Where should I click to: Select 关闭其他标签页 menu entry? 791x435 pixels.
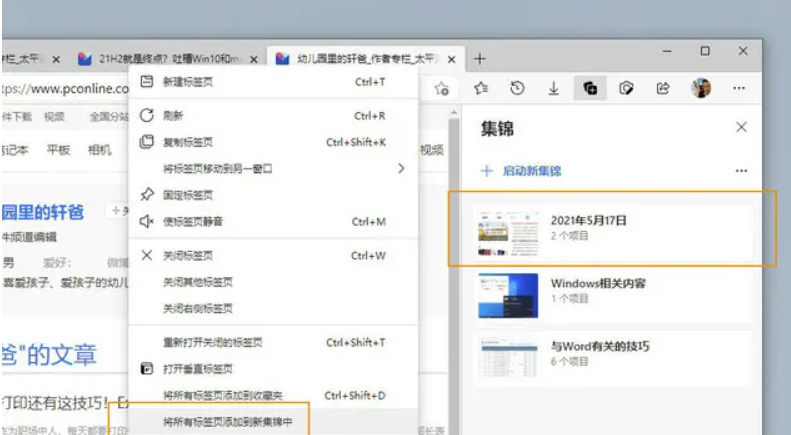(x=273, y=282)
